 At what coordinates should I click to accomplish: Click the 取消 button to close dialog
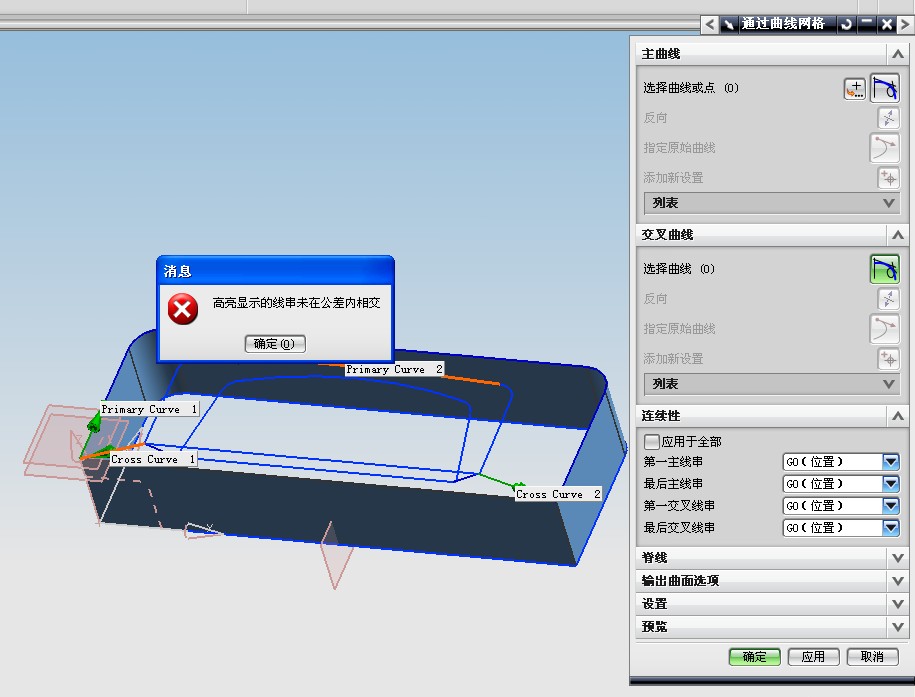click(x=872, y=657)
